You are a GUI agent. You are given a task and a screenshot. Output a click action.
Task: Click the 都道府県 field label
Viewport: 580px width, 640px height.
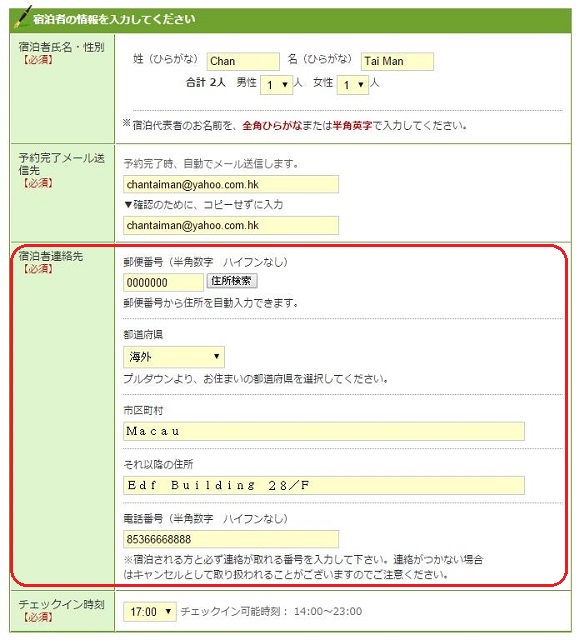[x=143, y=335]
